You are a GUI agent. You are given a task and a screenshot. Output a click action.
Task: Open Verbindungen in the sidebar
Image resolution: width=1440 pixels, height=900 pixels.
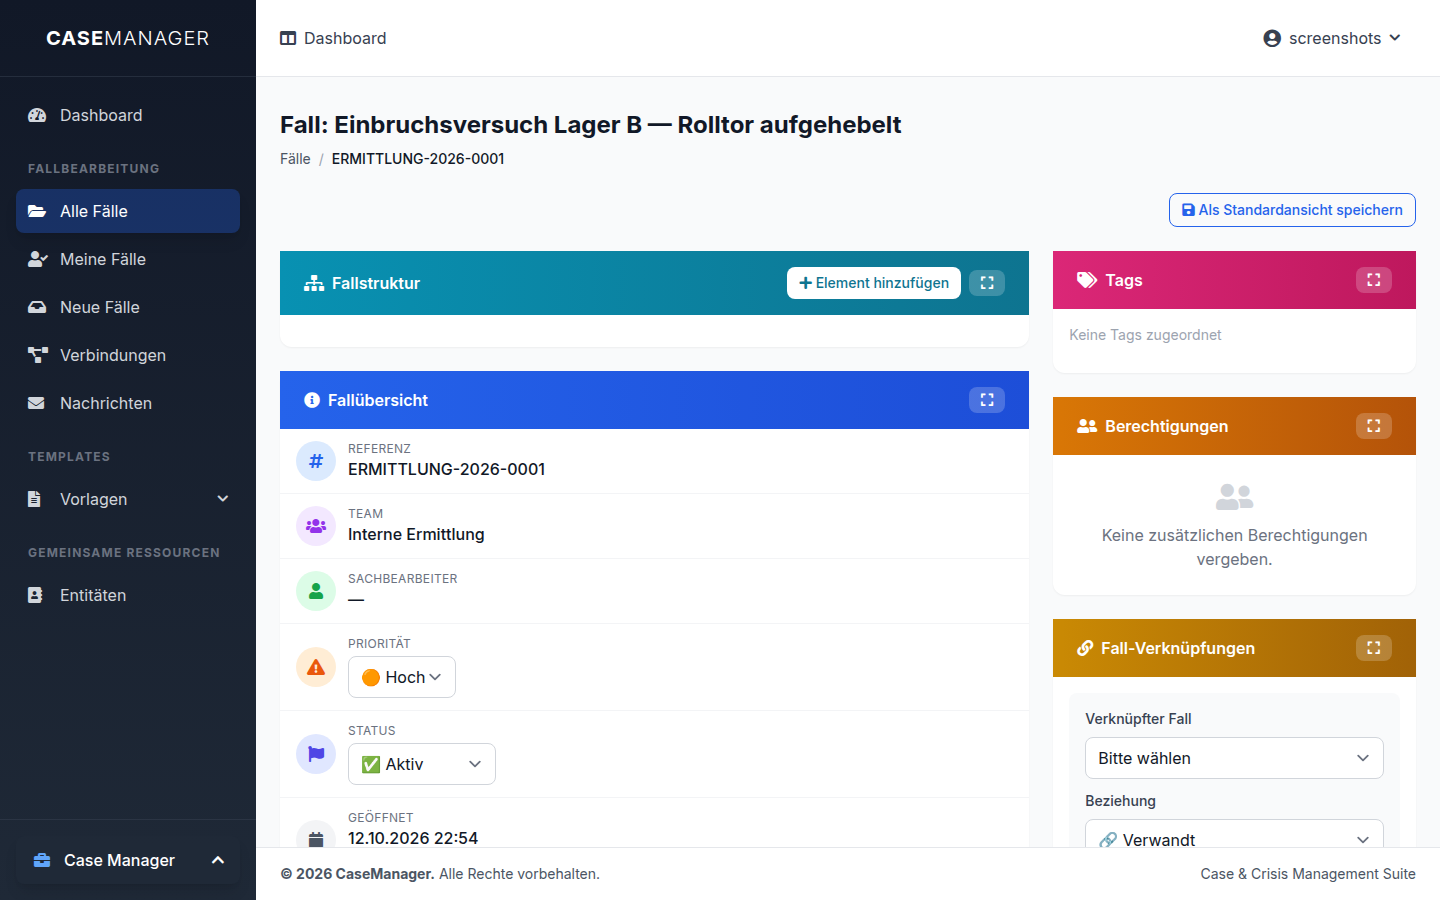(x=128, y=355)
